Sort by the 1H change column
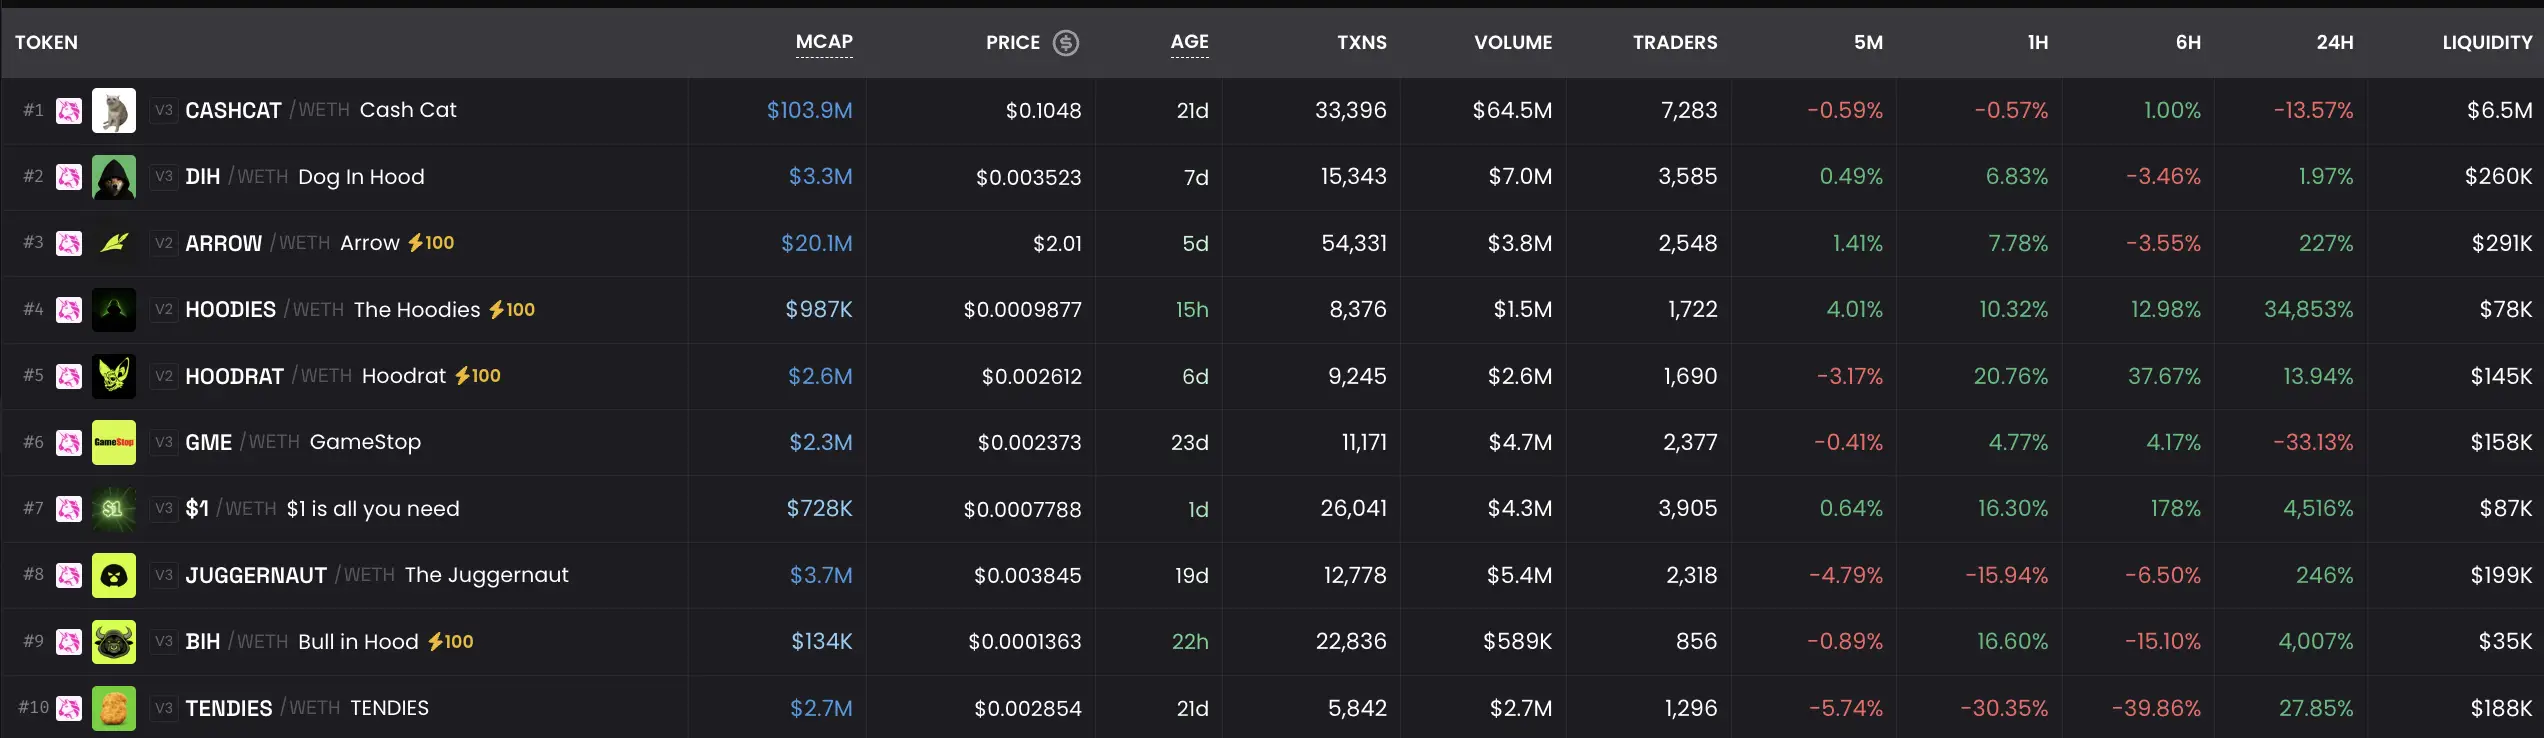The height and width of the screenshot is (738, 2544). [2038, 43]
